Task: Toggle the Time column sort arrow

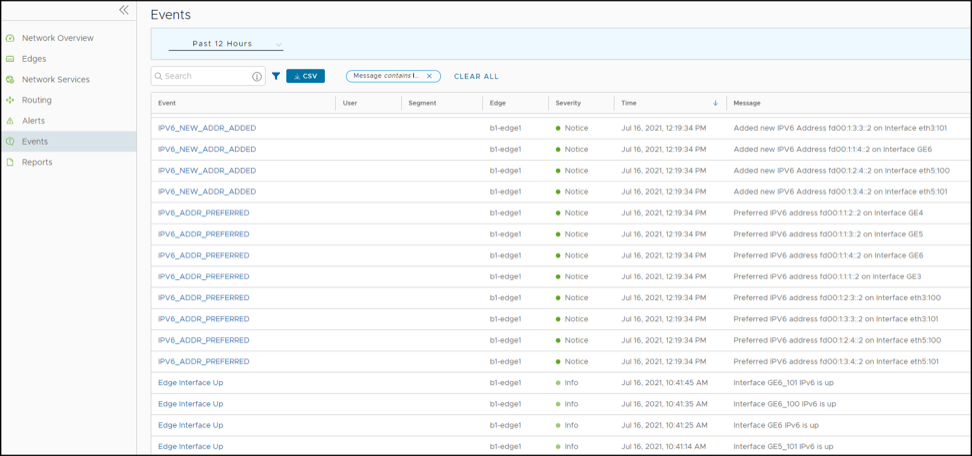Action: tap(715, 103)
